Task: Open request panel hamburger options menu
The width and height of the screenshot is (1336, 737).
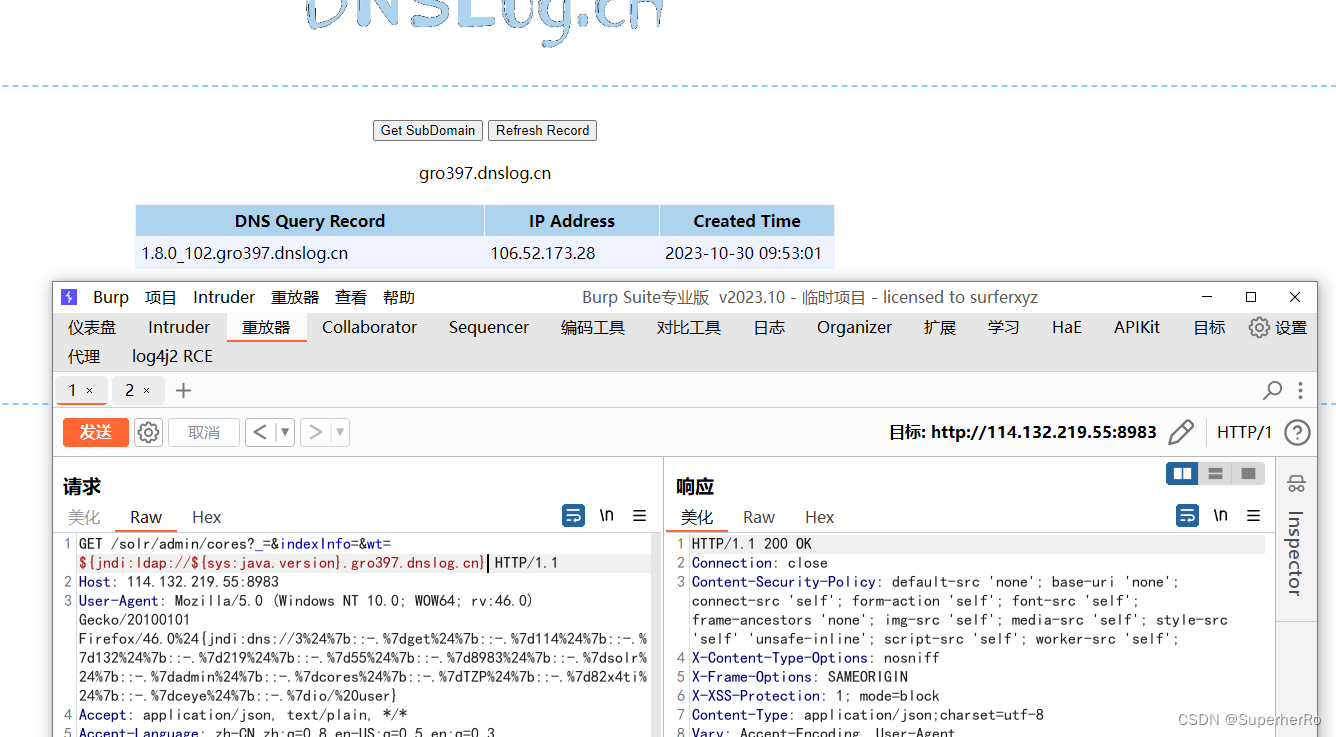Action: (640, 516)
